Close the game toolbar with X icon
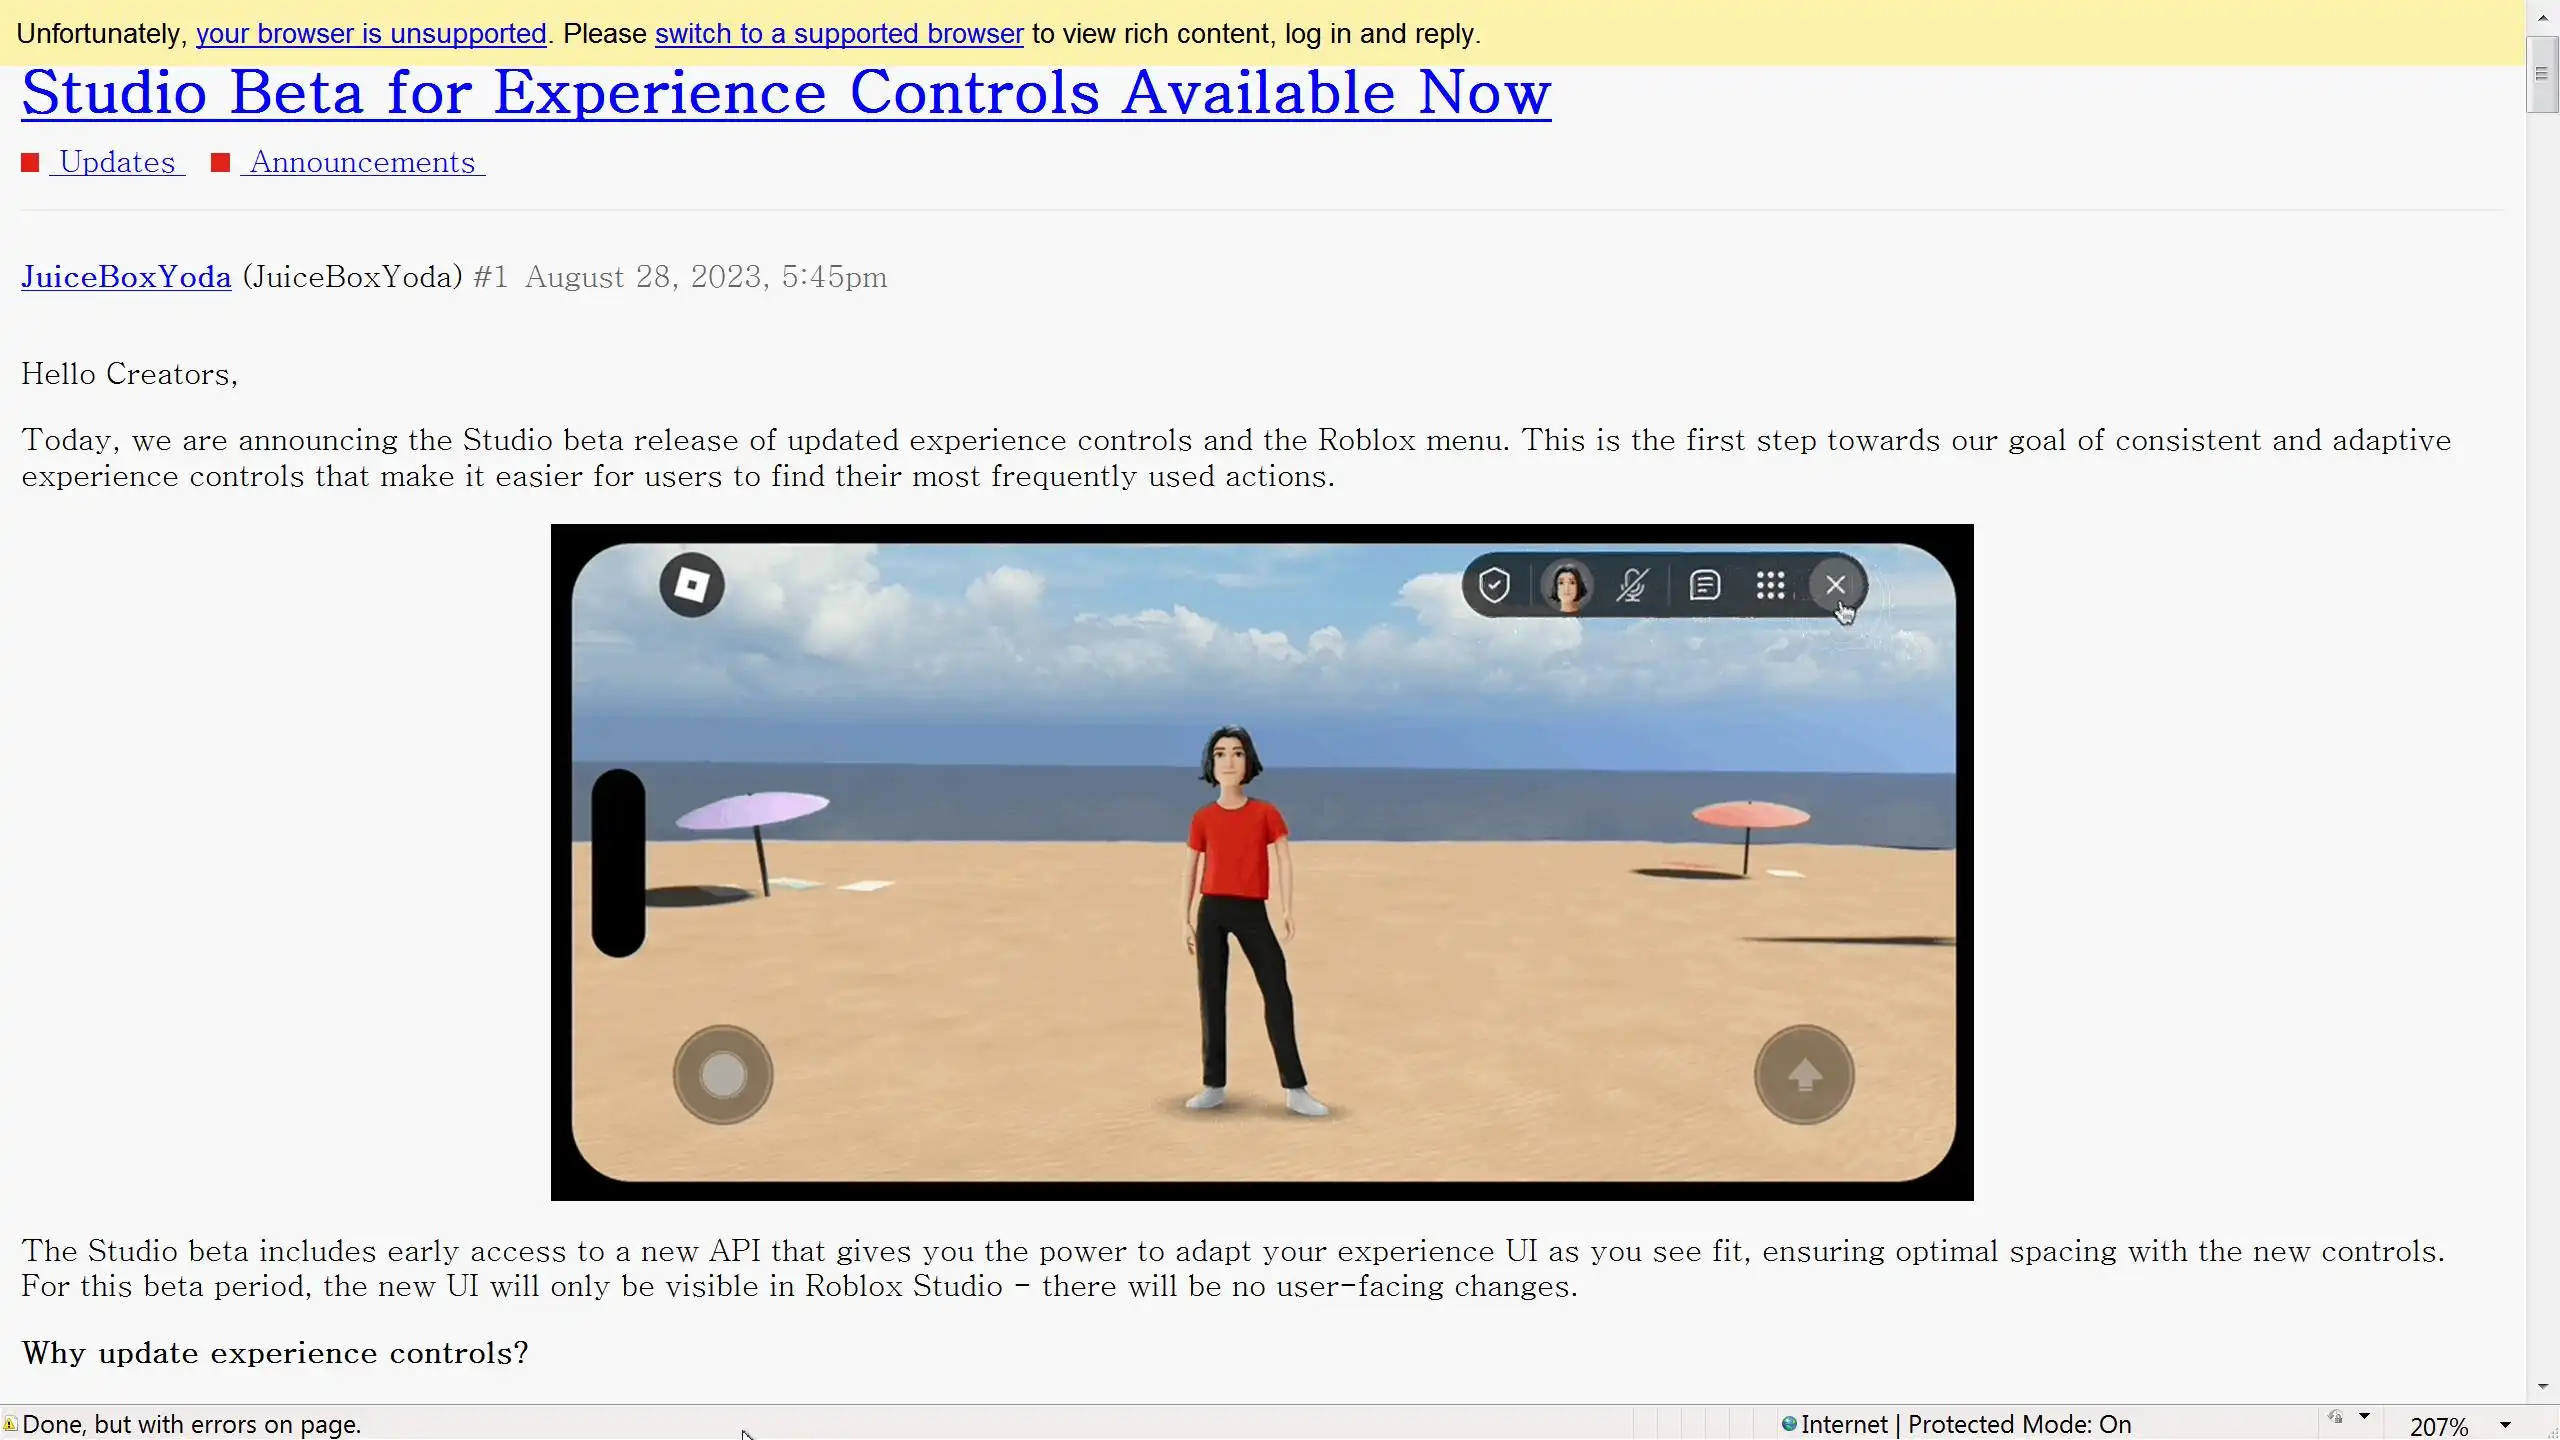The image size is (2560, 1440). 1835,585
